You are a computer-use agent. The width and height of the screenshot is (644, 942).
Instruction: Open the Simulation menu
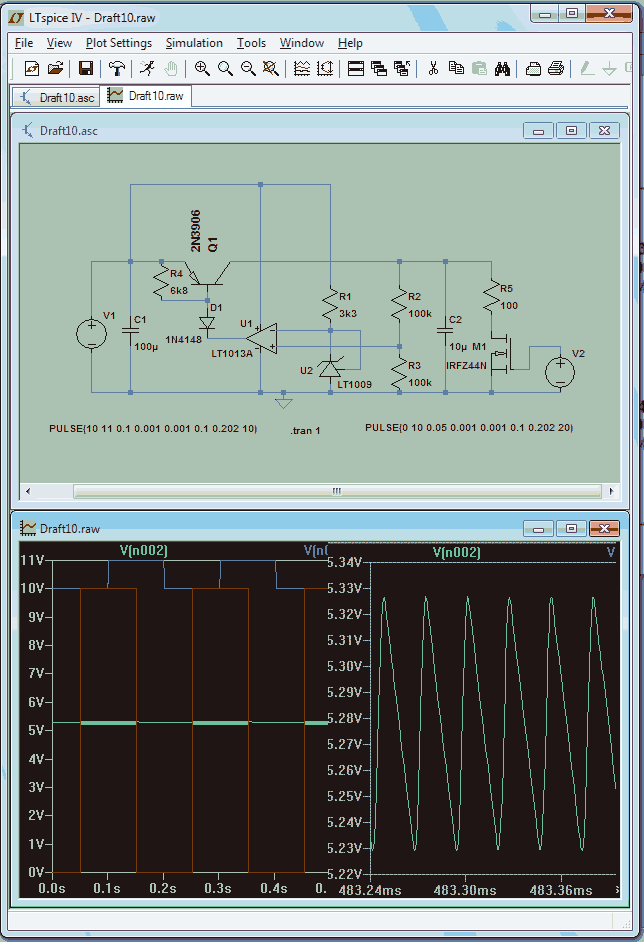tap(194, 43)
